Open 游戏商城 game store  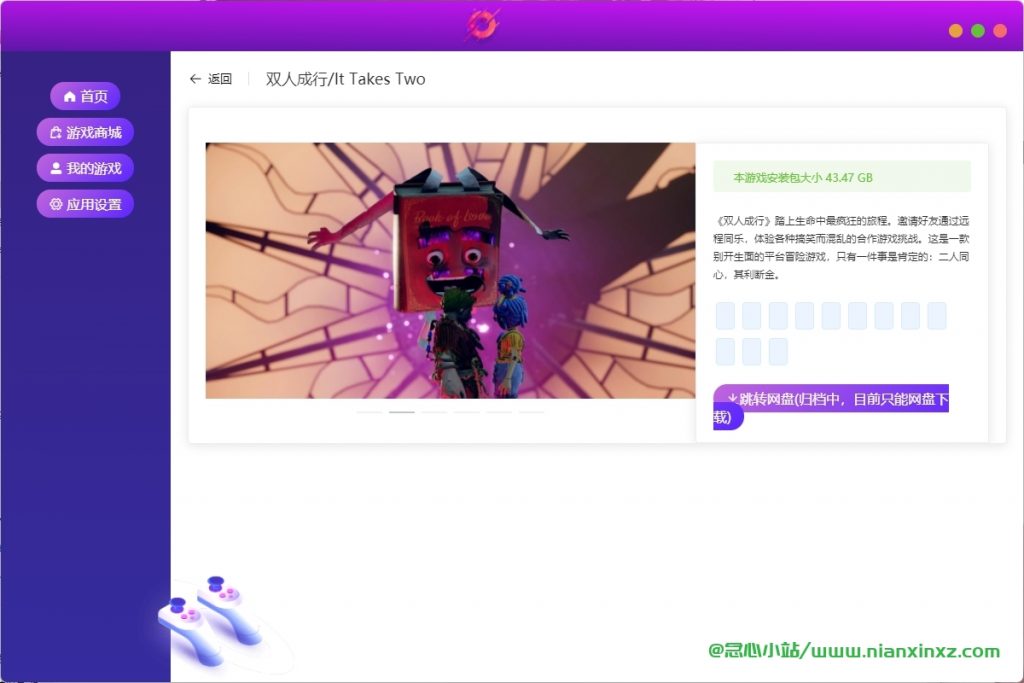85,133
